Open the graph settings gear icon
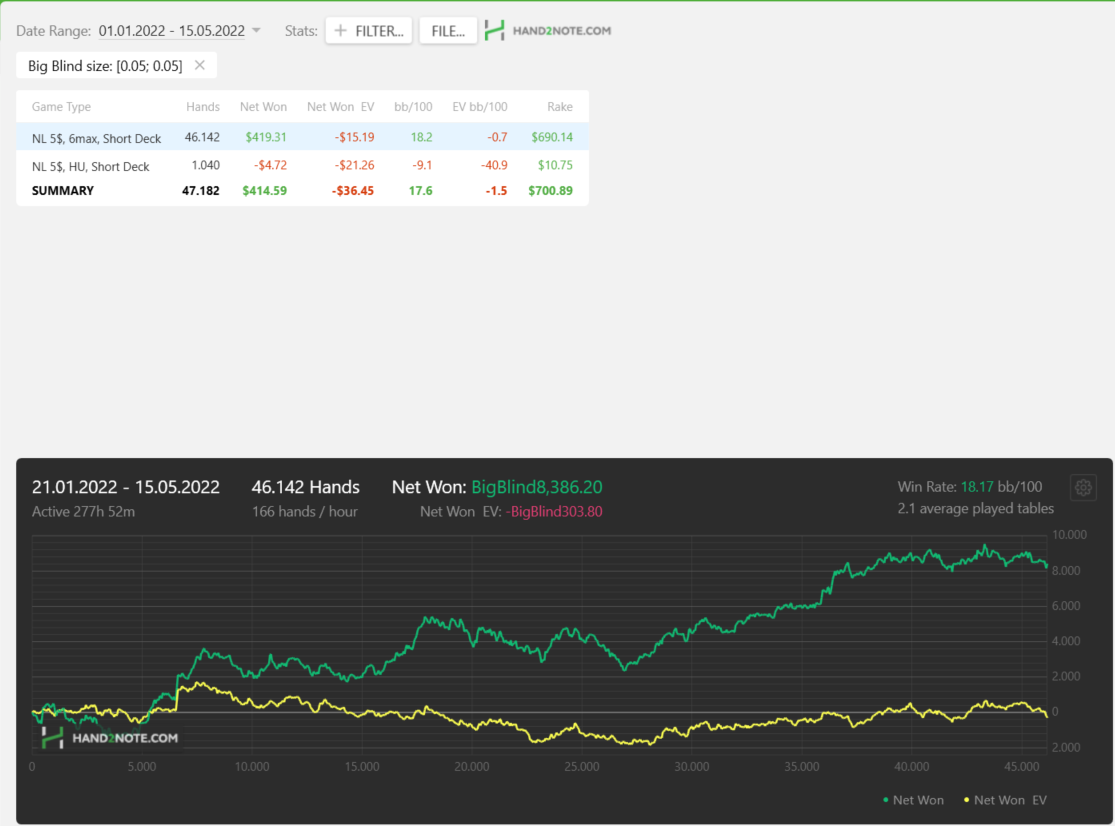This screenshot has height=826, width=1115. [x=1083, y=488]
